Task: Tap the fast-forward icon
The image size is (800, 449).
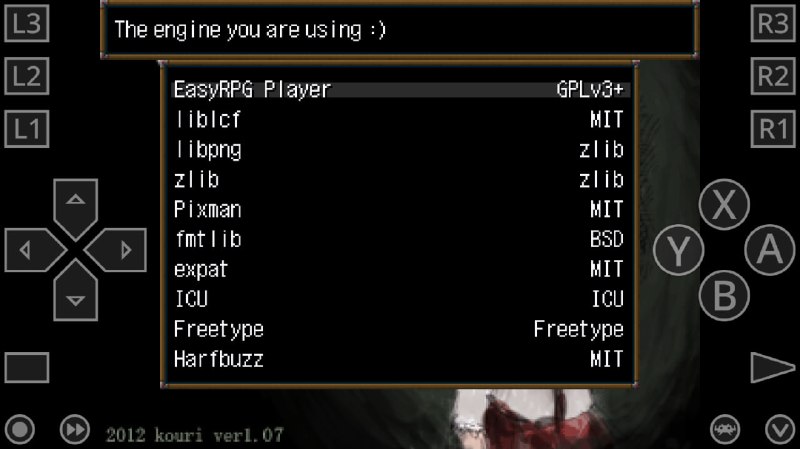Action: pos(75,430)
